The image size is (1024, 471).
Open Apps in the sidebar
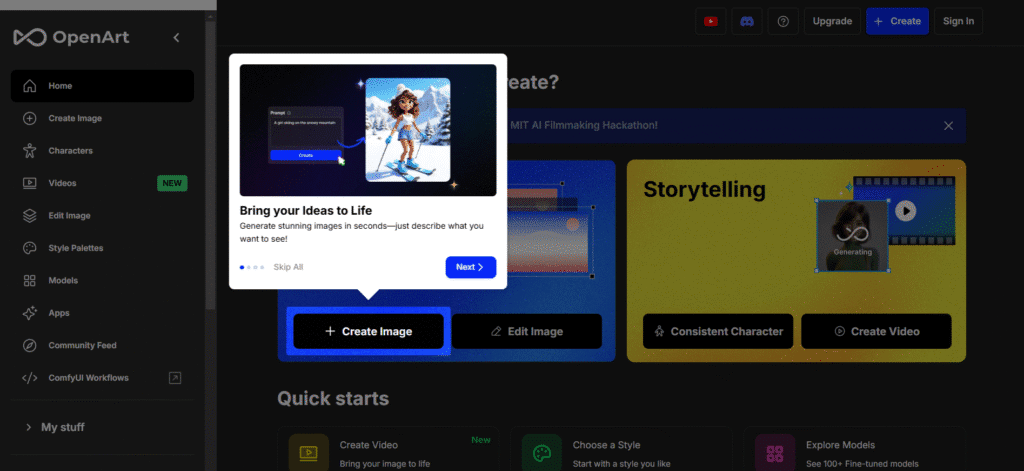pyautogui.click(x=102, y=313)
